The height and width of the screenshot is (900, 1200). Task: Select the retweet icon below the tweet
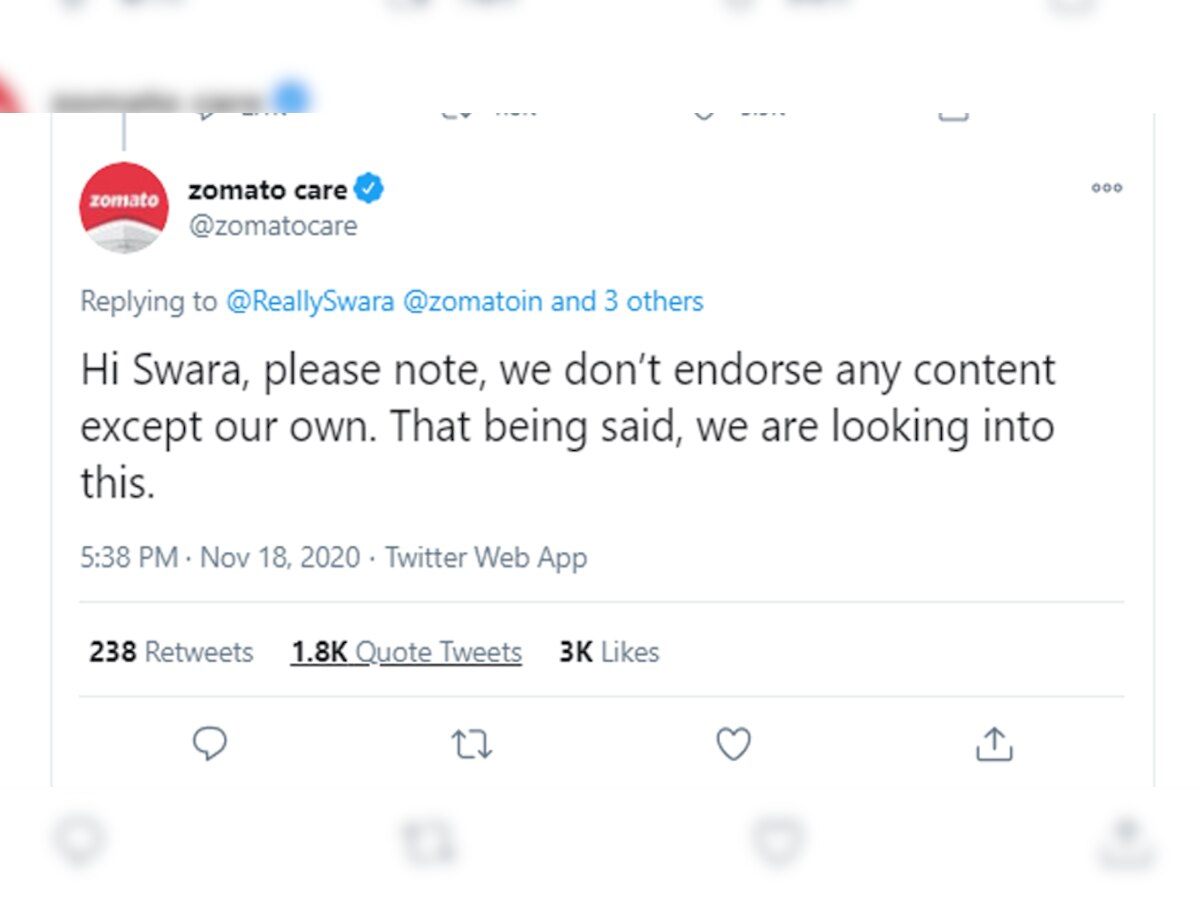pos(471,744)
